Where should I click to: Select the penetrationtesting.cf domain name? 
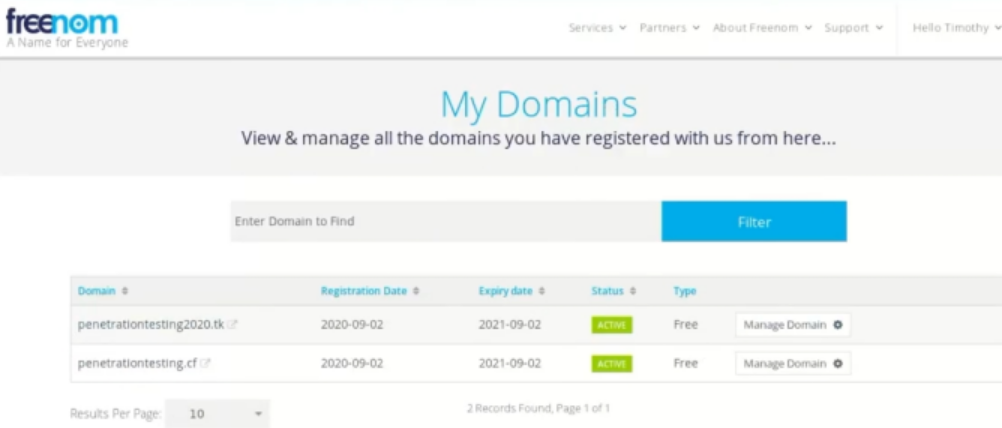[137, 363]
